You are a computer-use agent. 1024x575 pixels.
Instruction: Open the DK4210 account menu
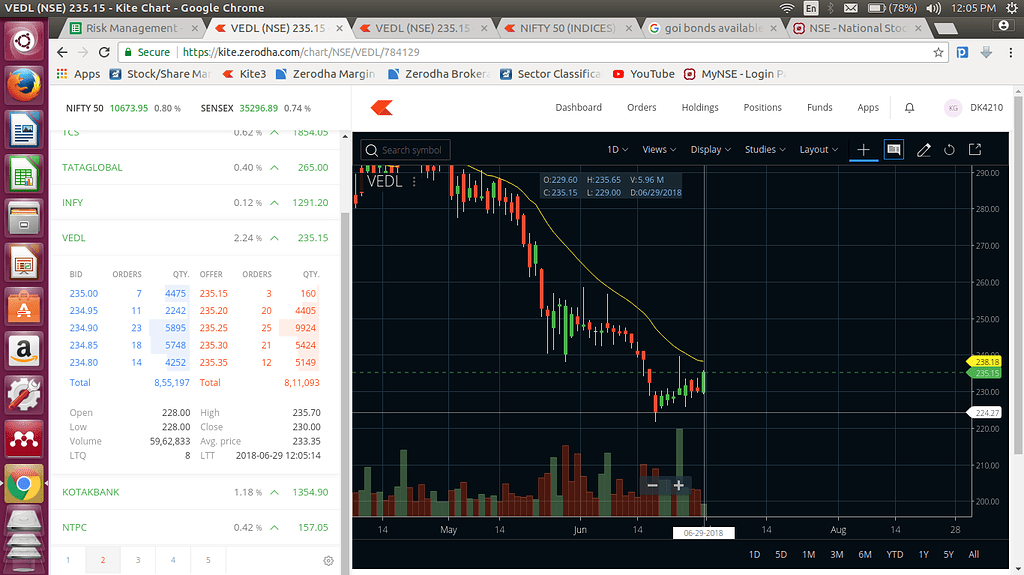point(986,108)
